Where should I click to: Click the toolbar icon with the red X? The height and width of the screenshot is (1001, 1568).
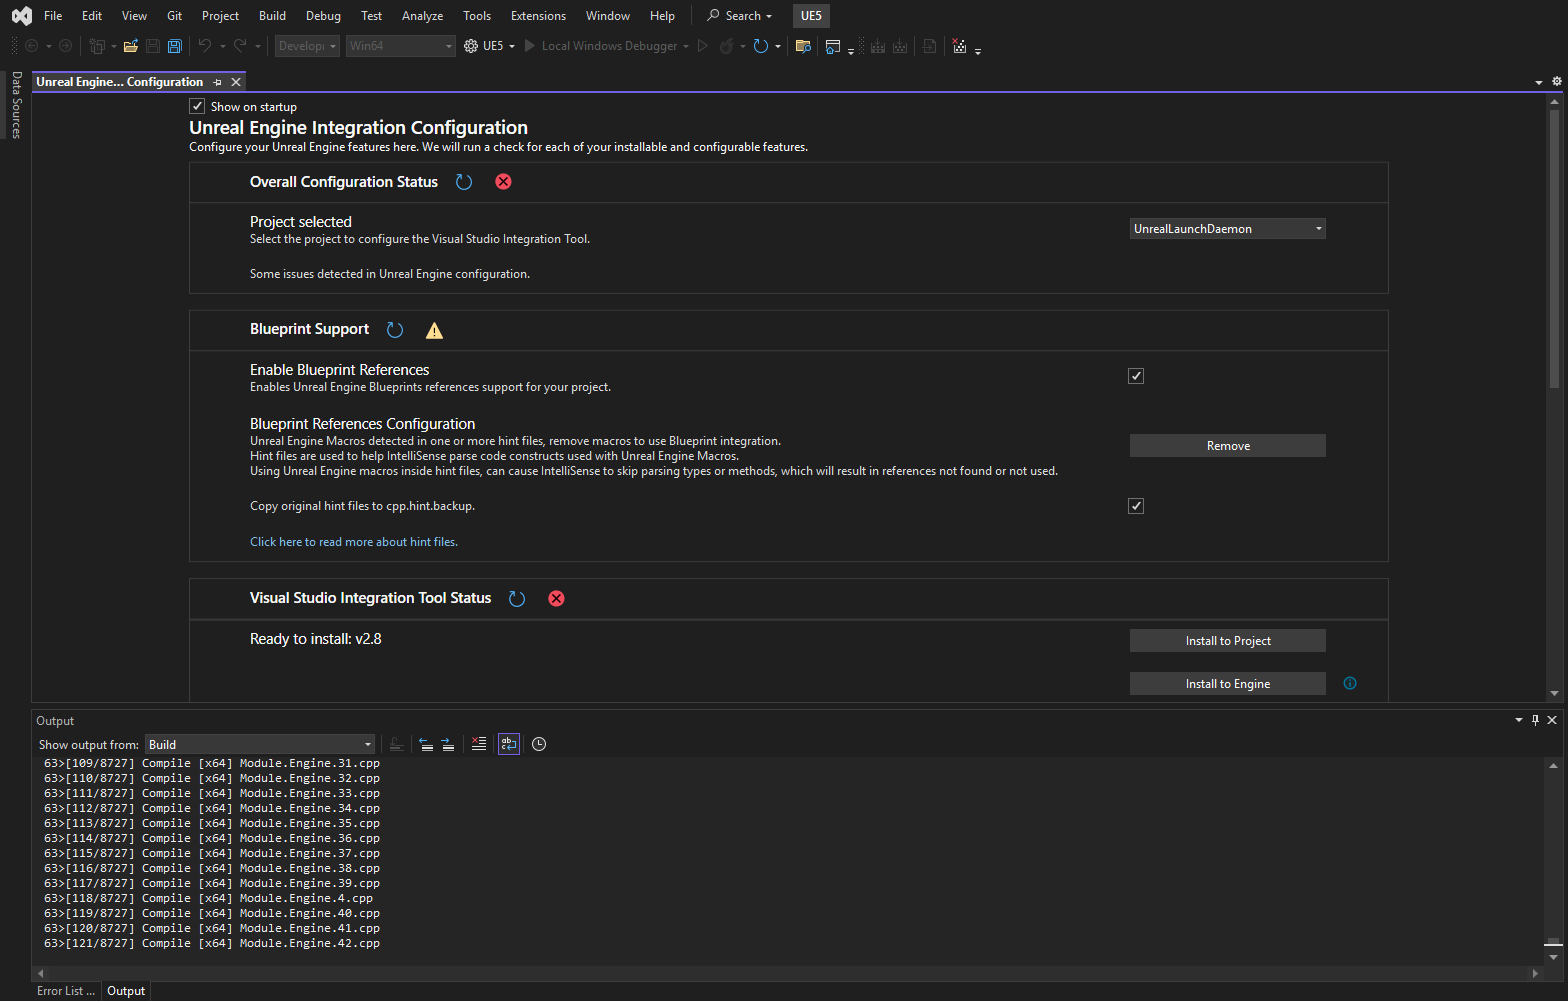pyautogui.click(x=960, y=46)
